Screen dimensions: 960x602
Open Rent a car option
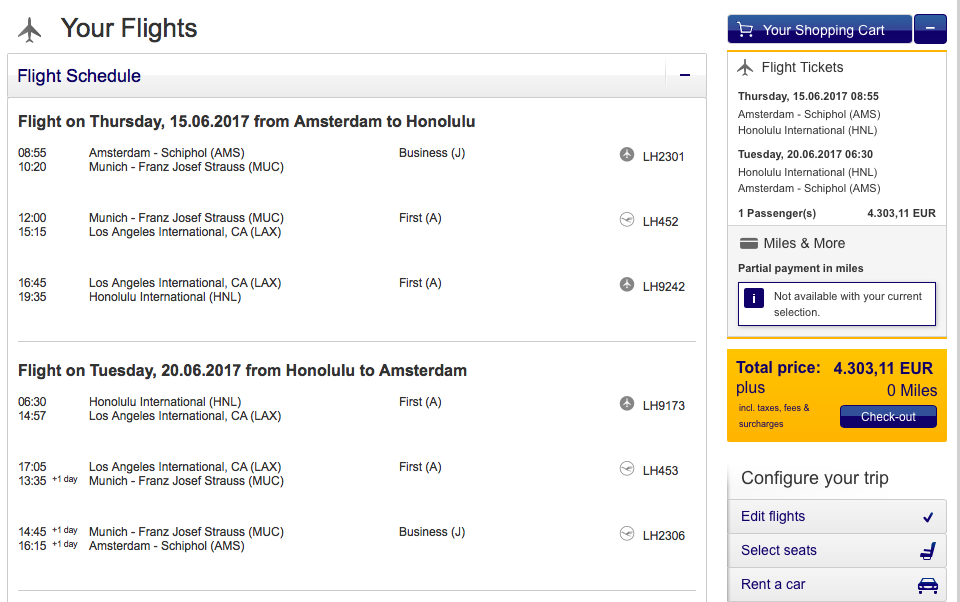coord(837,585)
